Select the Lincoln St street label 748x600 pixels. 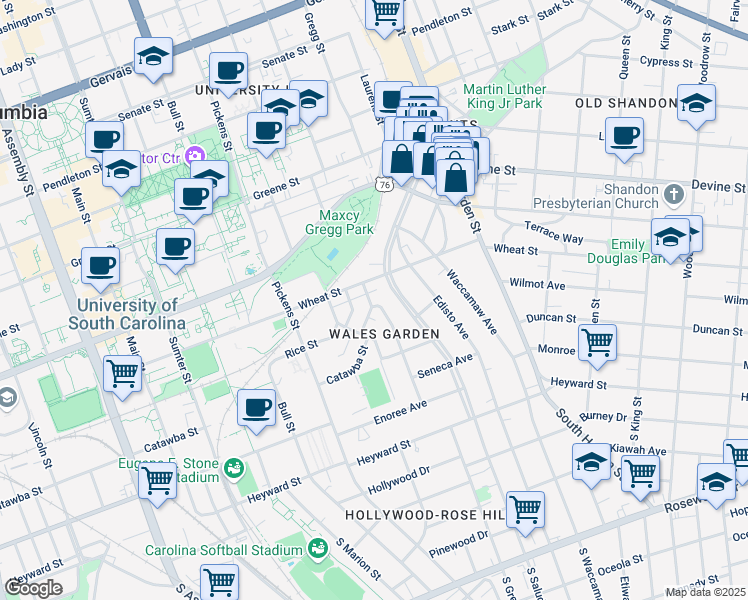click(41, 445)
